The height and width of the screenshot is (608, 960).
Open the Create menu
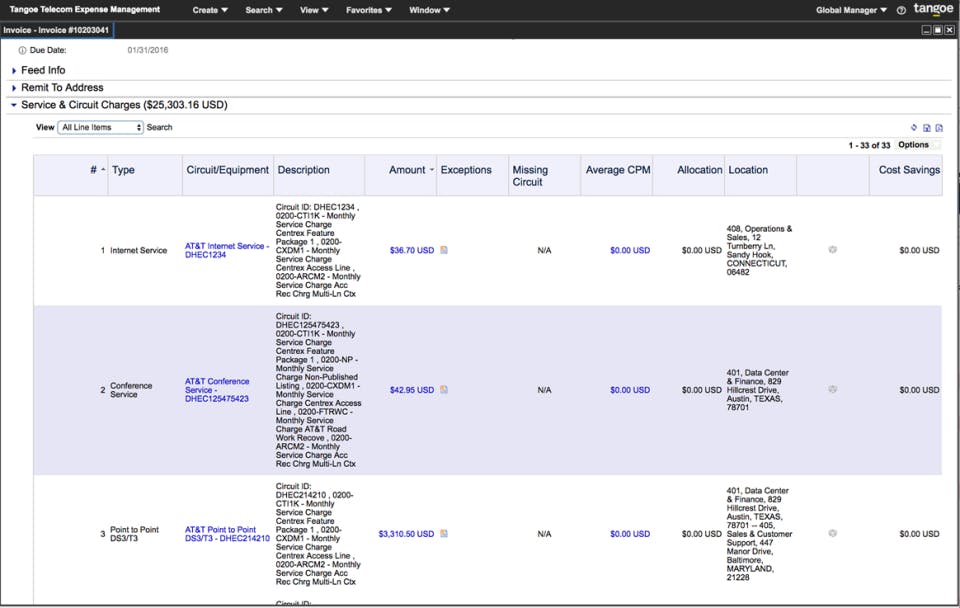(210, 10)
